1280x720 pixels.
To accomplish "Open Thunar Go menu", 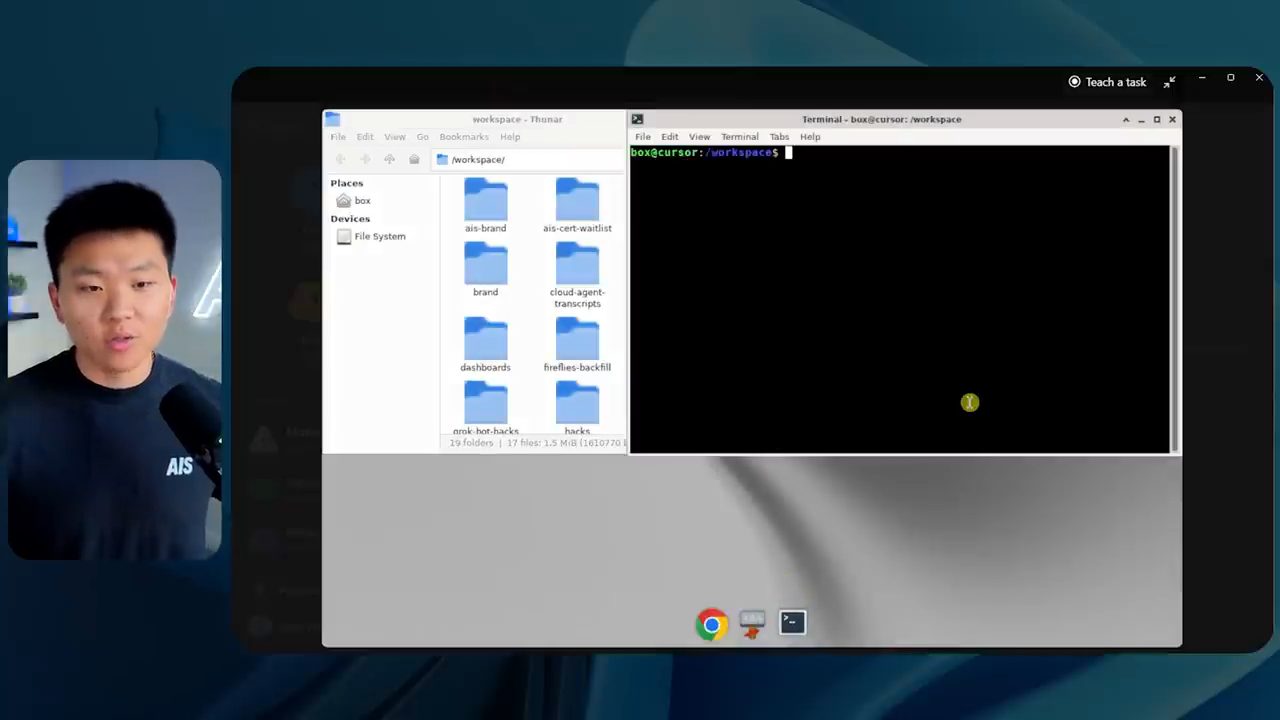I will click(422, 137).
